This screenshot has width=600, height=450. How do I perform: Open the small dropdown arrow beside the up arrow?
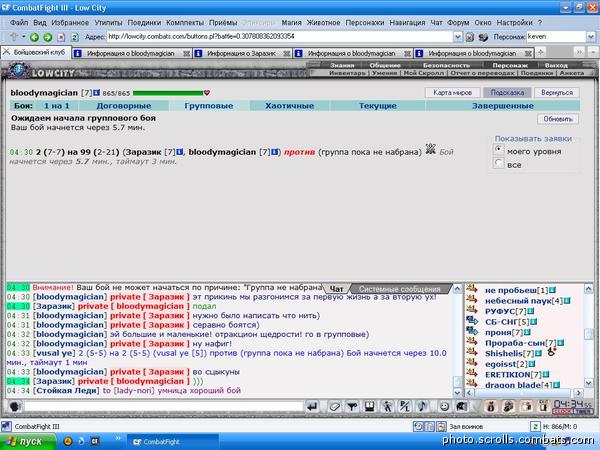tap(23, 37)
